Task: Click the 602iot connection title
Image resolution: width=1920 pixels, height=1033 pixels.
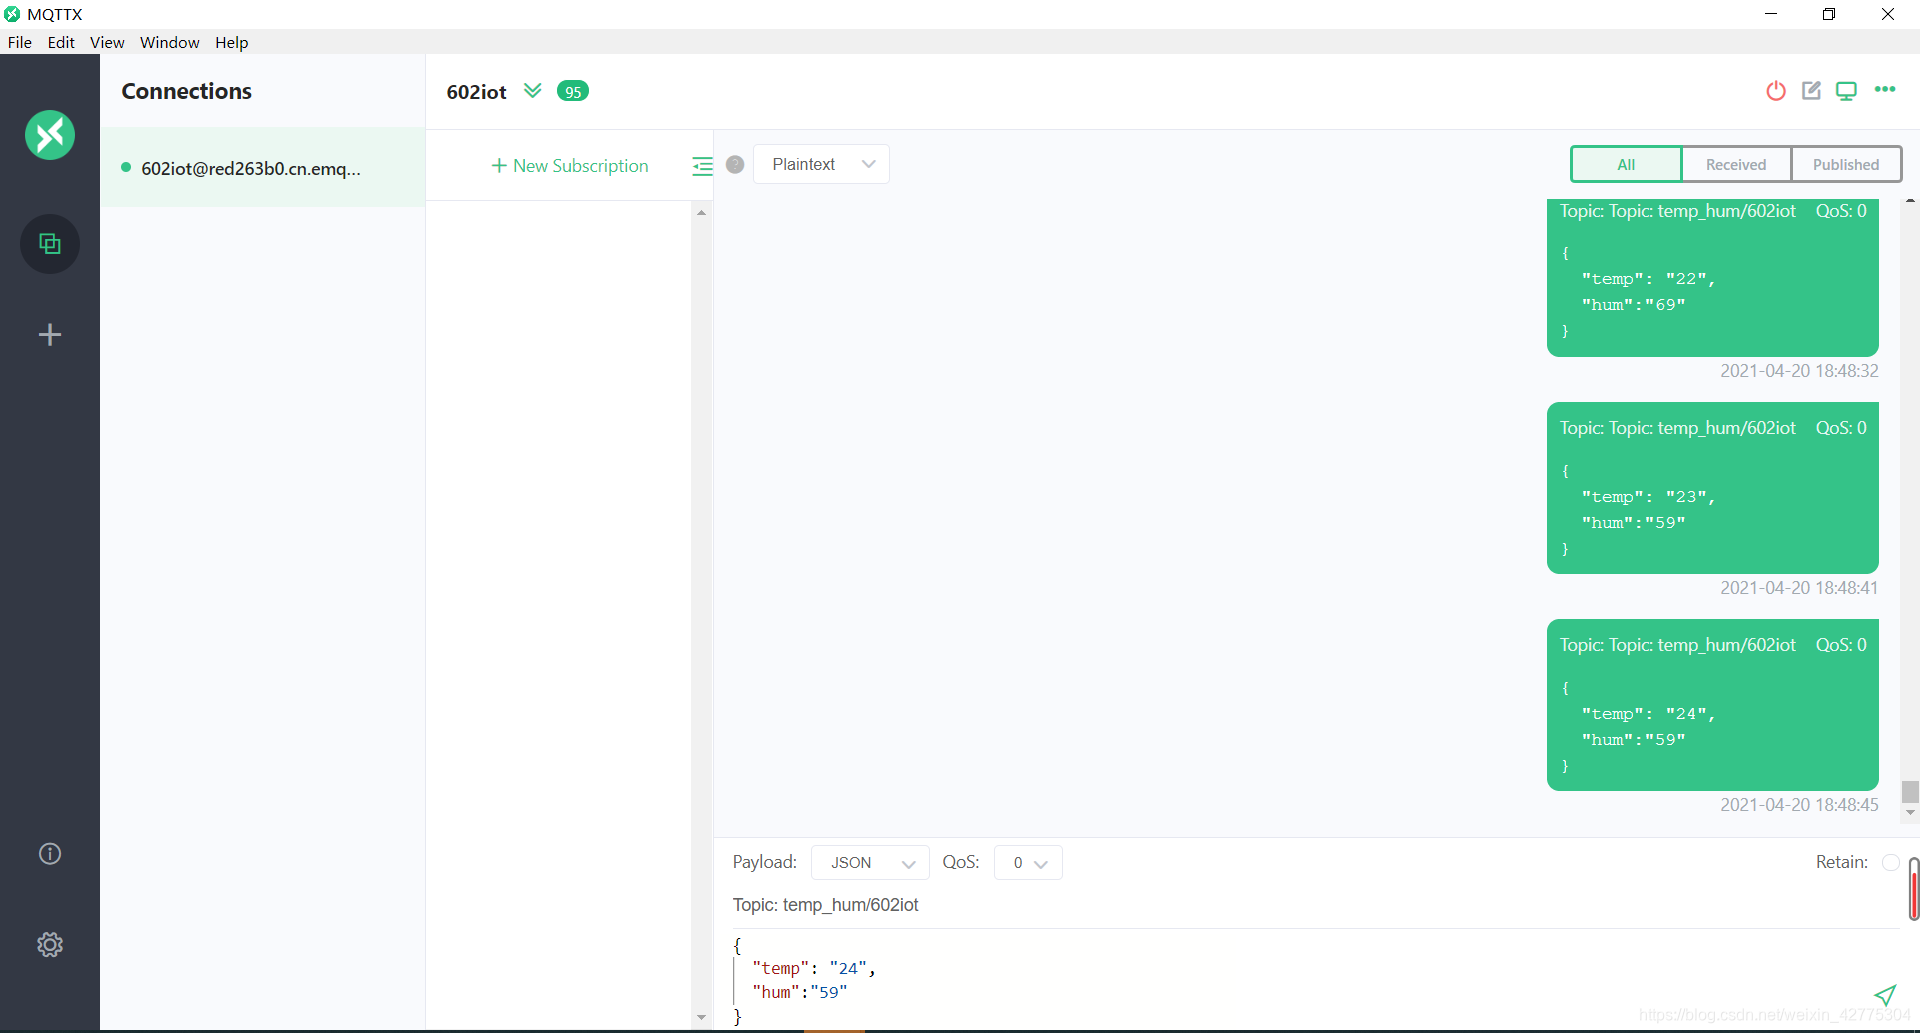Action: pyautogui.click(x=476, y=92)
